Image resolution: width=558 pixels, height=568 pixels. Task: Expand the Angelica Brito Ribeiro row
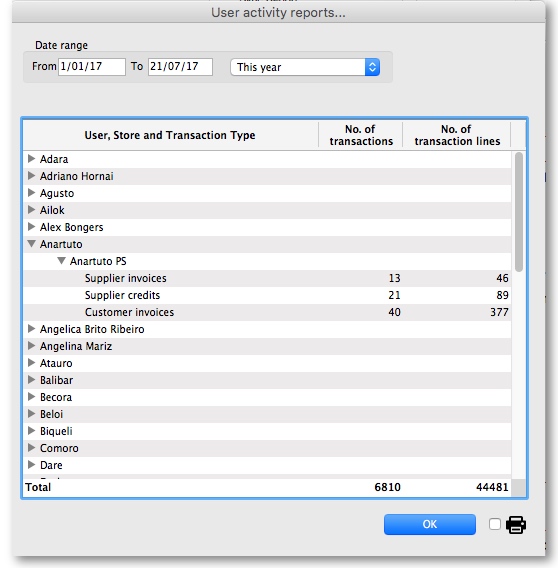pos(32,329)
